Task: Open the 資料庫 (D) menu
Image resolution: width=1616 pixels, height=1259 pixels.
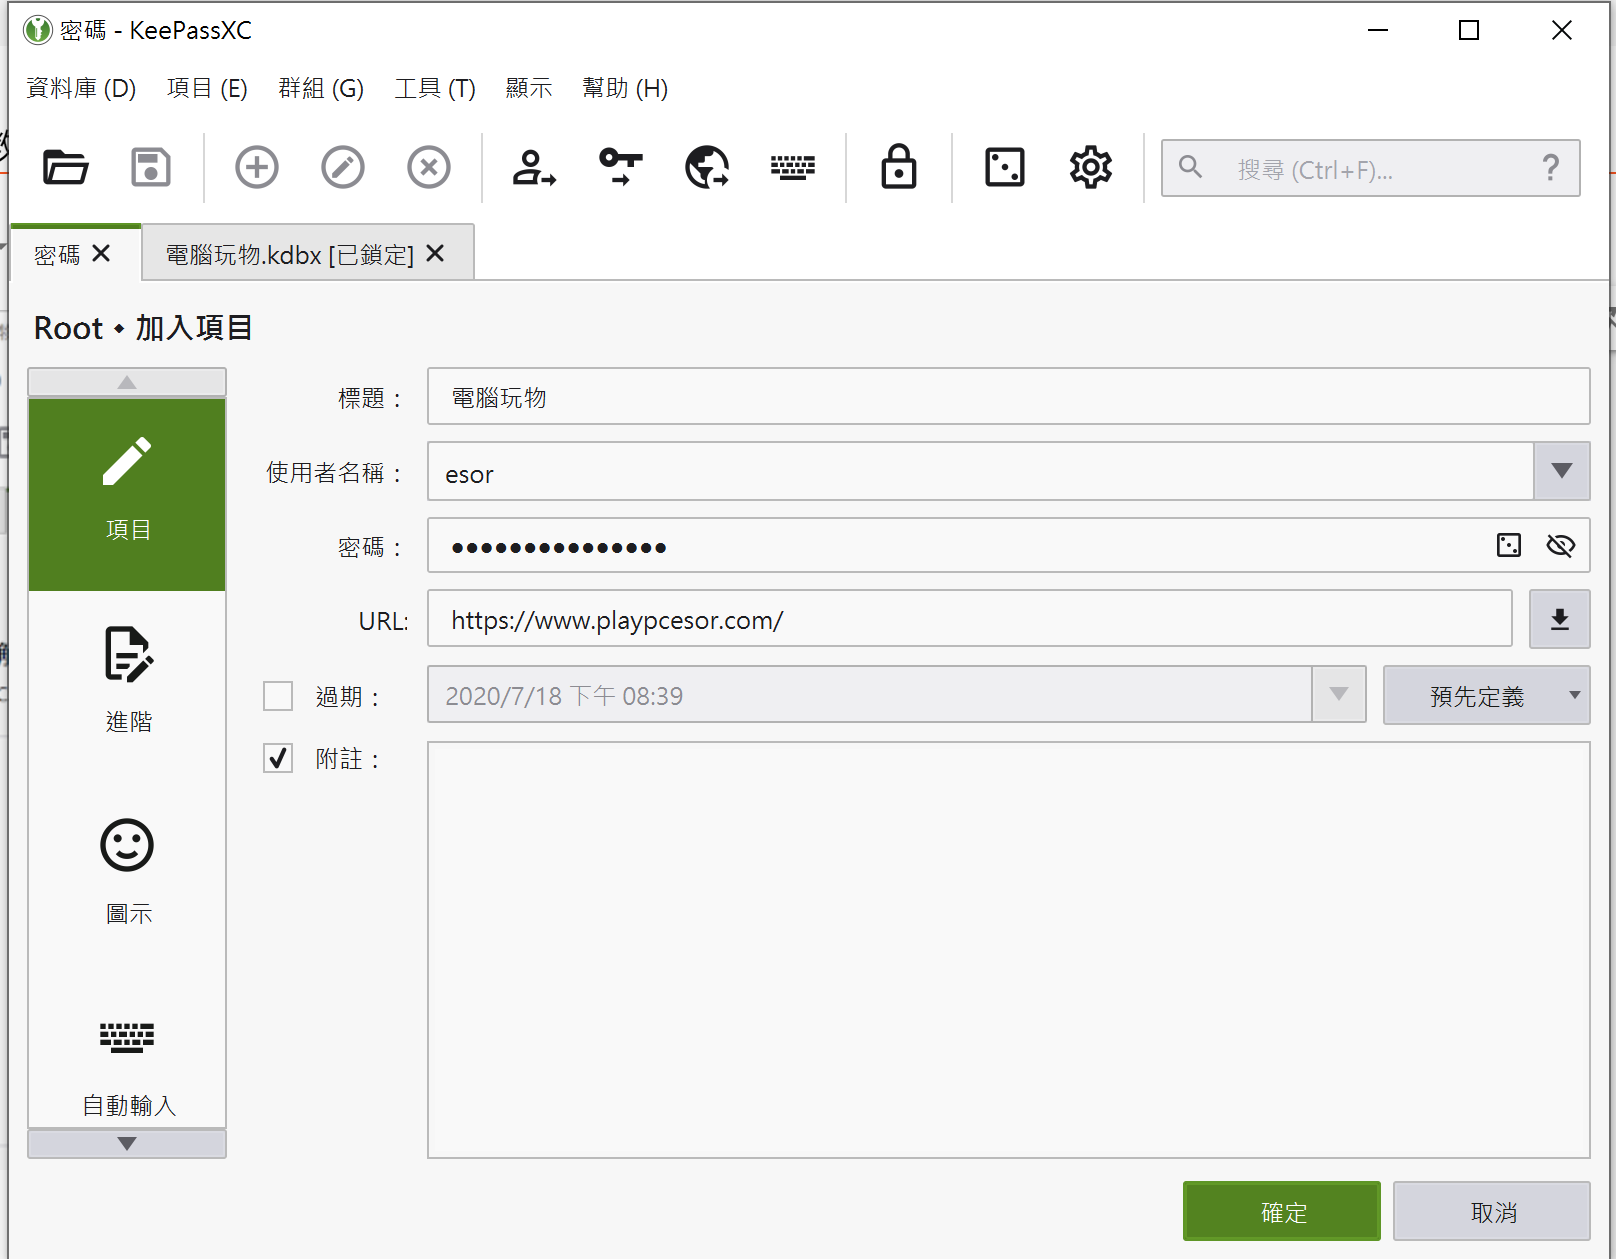Action: tap(81, 88)
